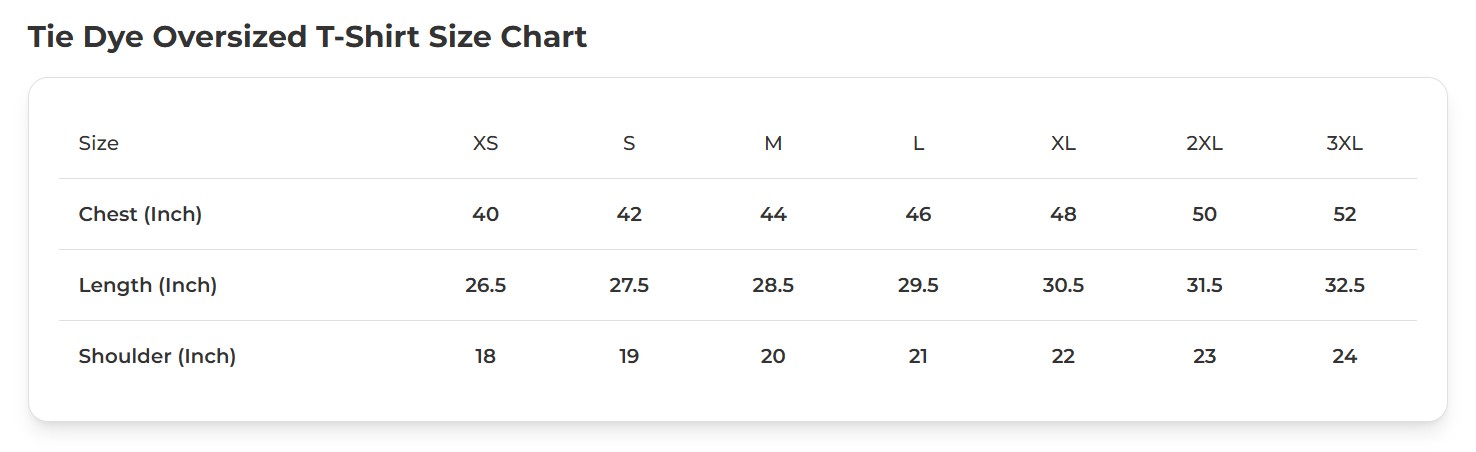
Task: Click shoulder value 21 for L
Action: (918, 356)
